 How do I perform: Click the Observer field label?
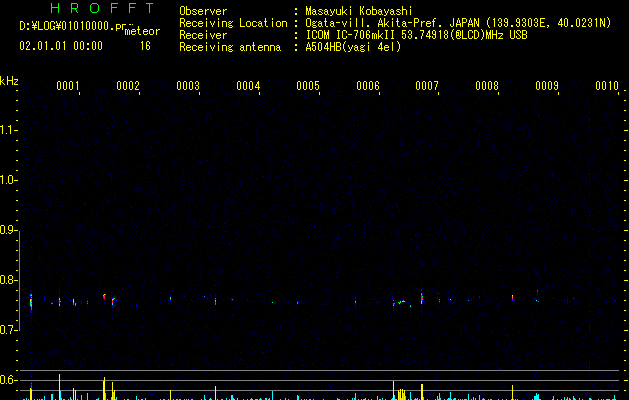(203, 11)
